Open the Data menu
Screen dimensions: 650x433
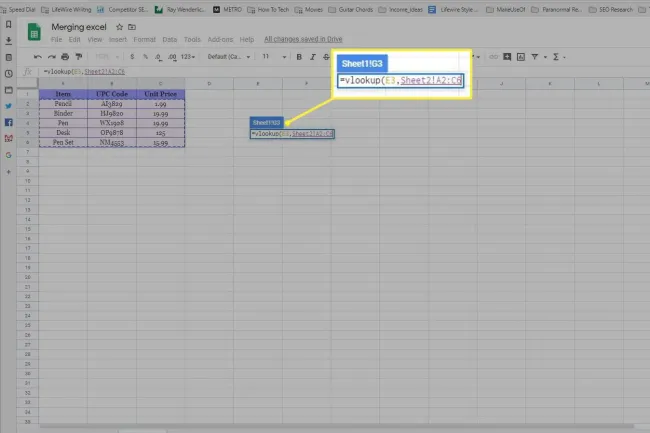(170, 39)
